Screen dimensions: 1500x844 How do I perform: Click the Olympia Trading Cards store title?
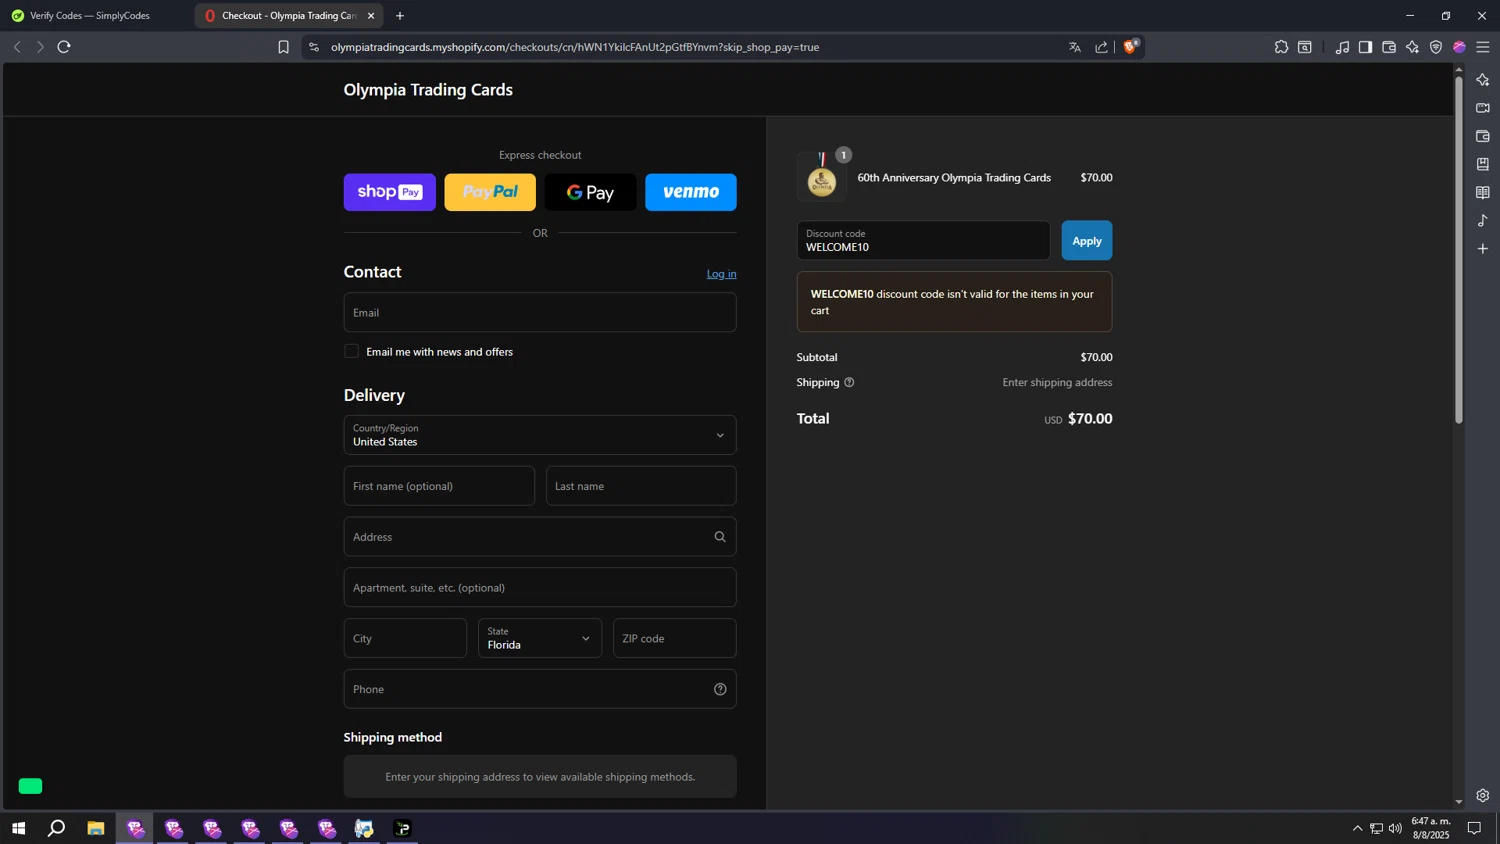[428, 89]
